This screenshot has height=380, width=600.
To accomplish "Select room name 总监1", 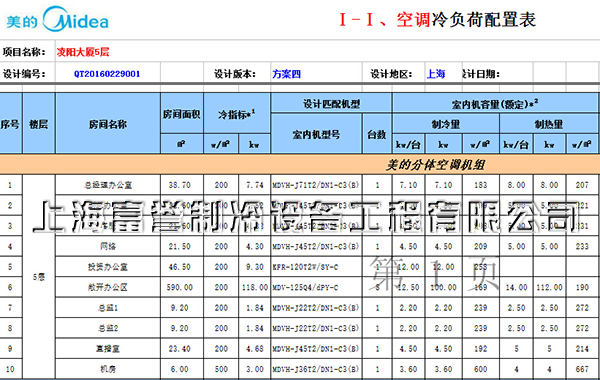I will (x=108, y=308).
